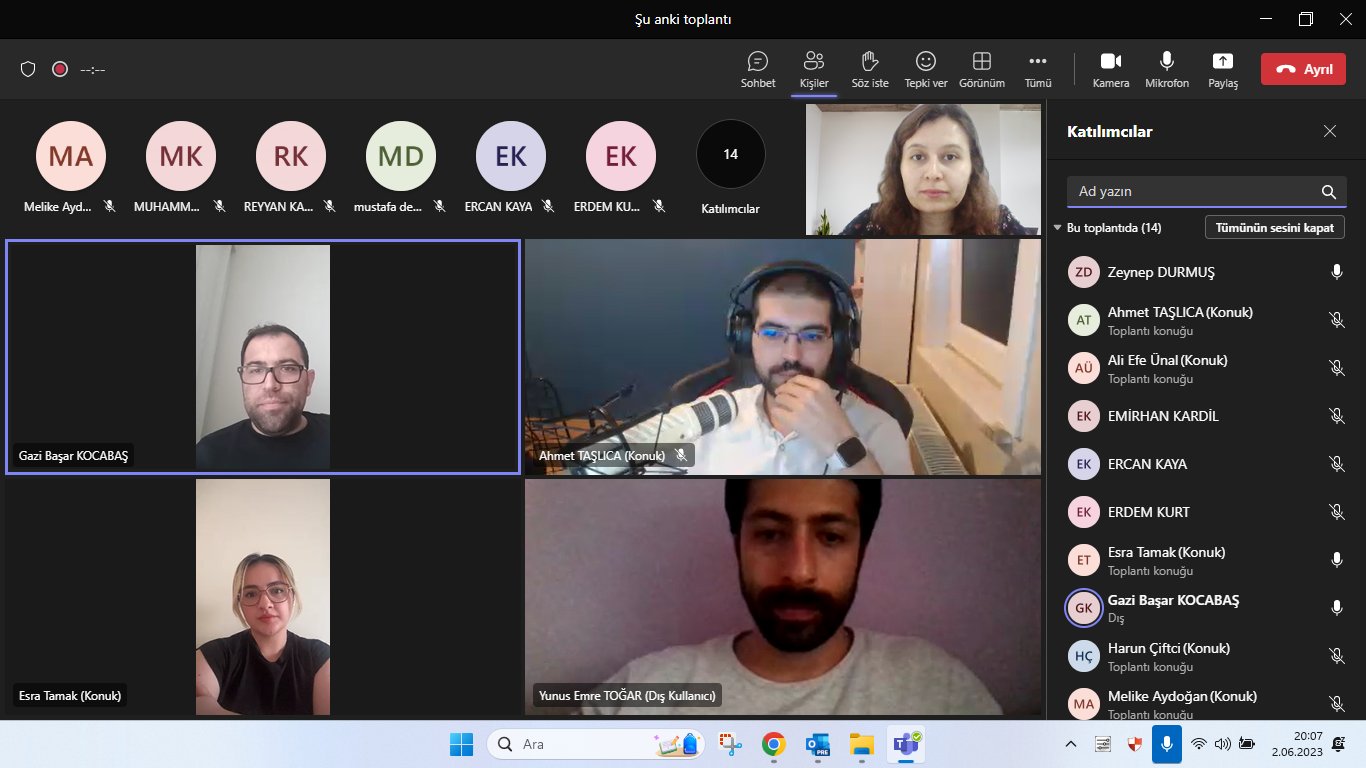Click MK avatar tile for MUHAMM...
Screen dimensions: 1366x768
(181, 156)
